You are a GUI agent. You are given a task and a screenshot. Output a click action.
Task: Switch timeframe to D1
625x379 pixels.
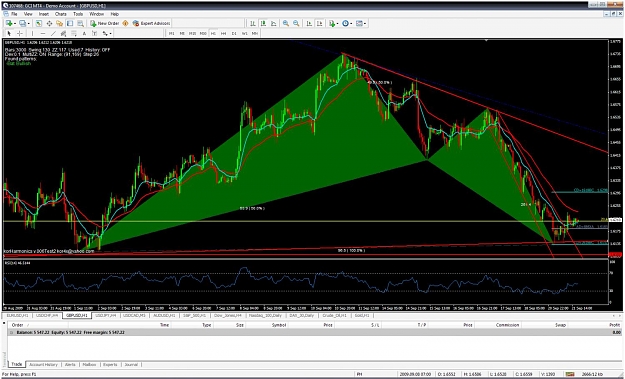(x=234, y=33)
